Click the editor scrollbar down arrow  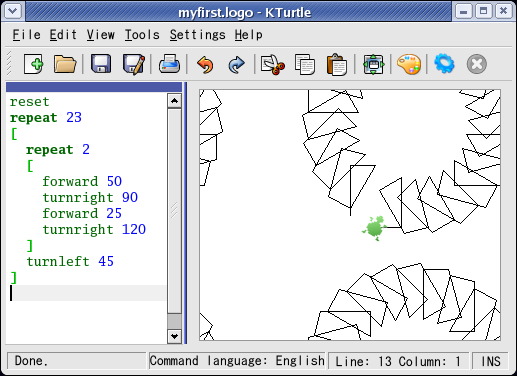pyautogui.click(x=174, y=336)
